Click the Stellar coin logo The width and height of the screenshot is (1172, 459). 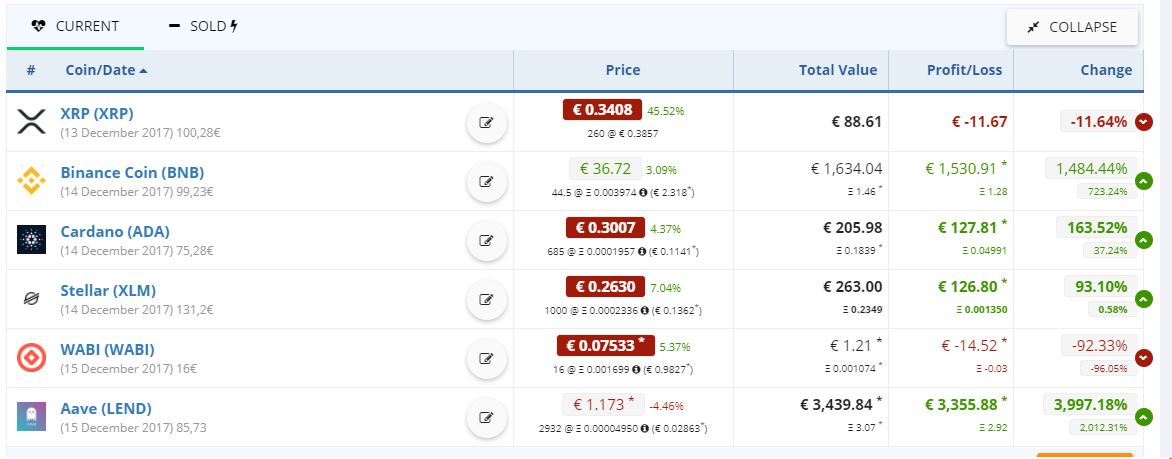click(31, 299)
